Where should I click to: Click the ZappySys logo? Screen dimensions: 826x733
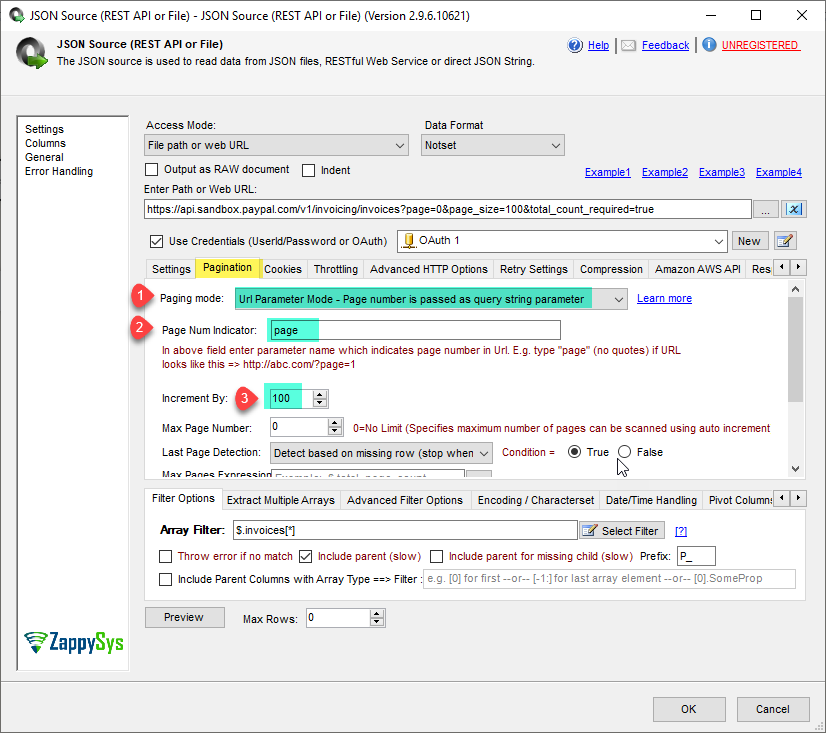[x=74, y=642]
